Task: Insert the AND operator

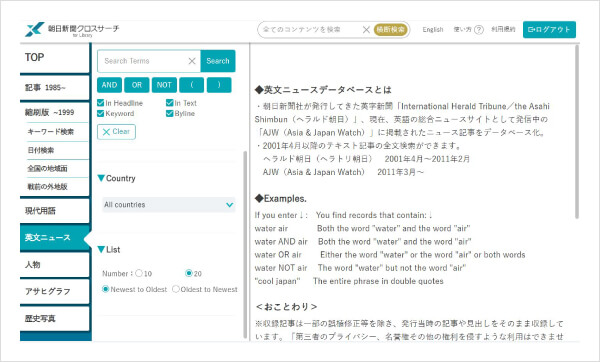Action: coord(109,85)
